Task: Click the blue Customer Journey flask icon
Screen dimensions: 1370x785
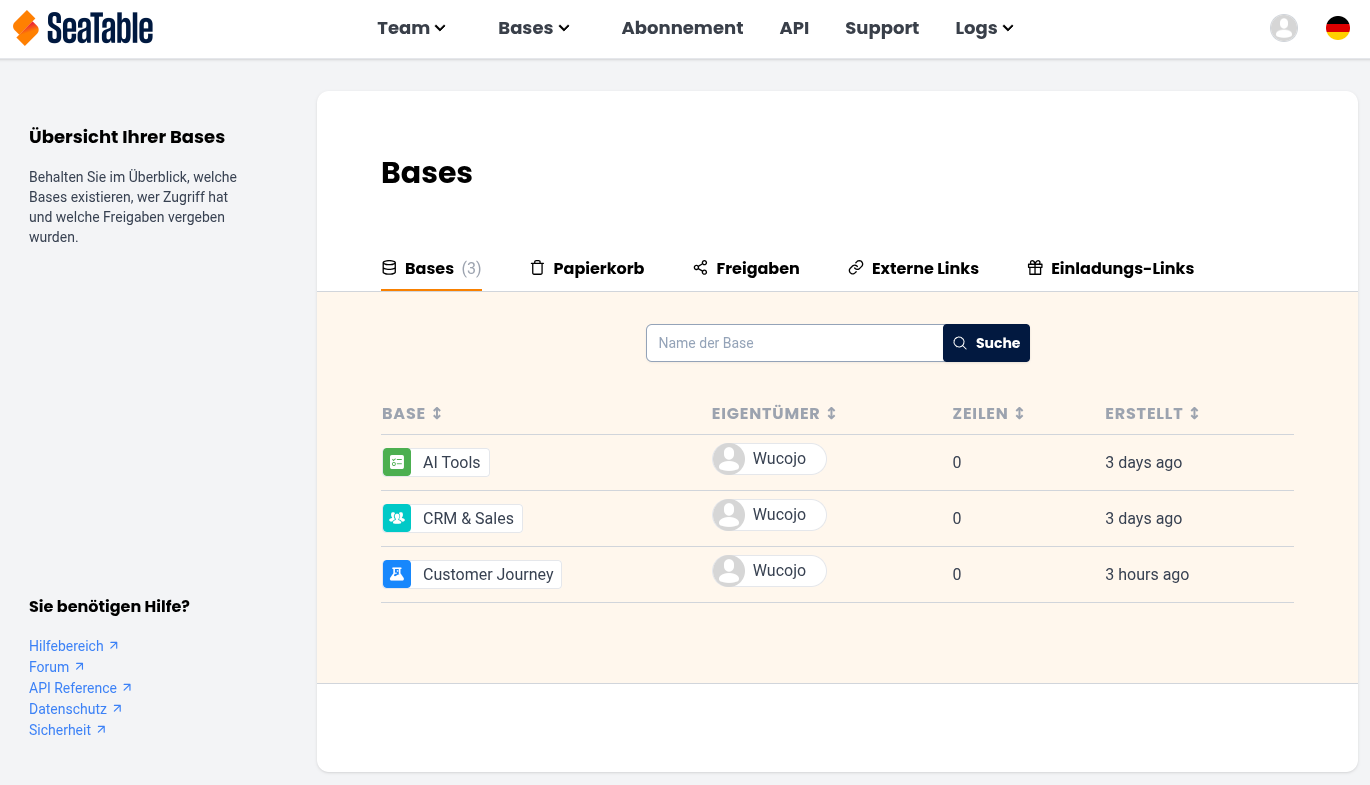Action: coord(397,574)
